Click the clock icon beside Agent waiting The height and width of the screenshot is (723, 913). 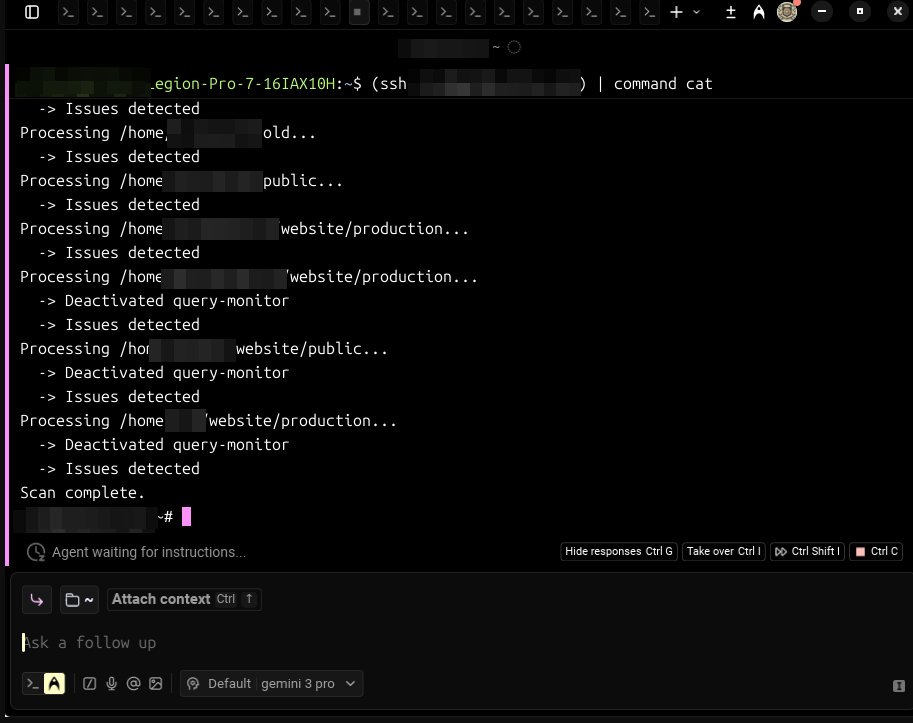[36, 552]
